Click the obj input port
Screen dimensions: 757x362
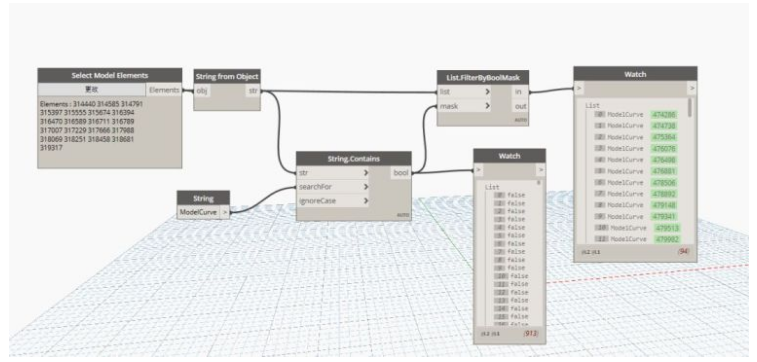point(202,91)
